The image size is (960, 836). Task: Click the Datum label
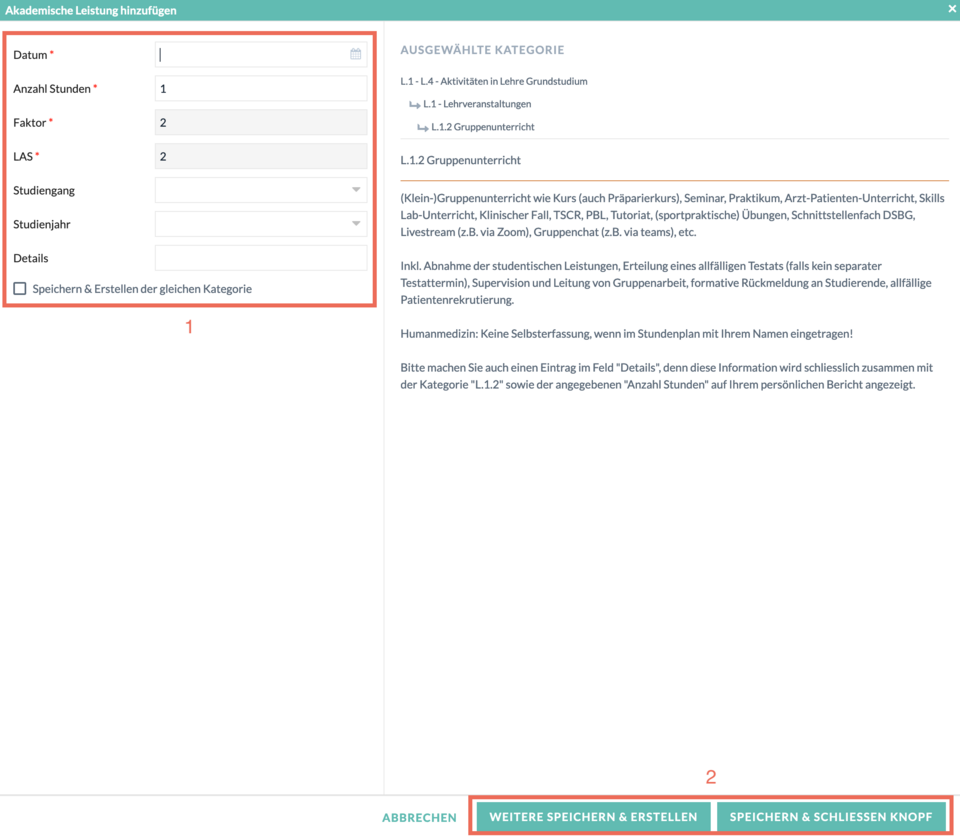coord(30,55)
